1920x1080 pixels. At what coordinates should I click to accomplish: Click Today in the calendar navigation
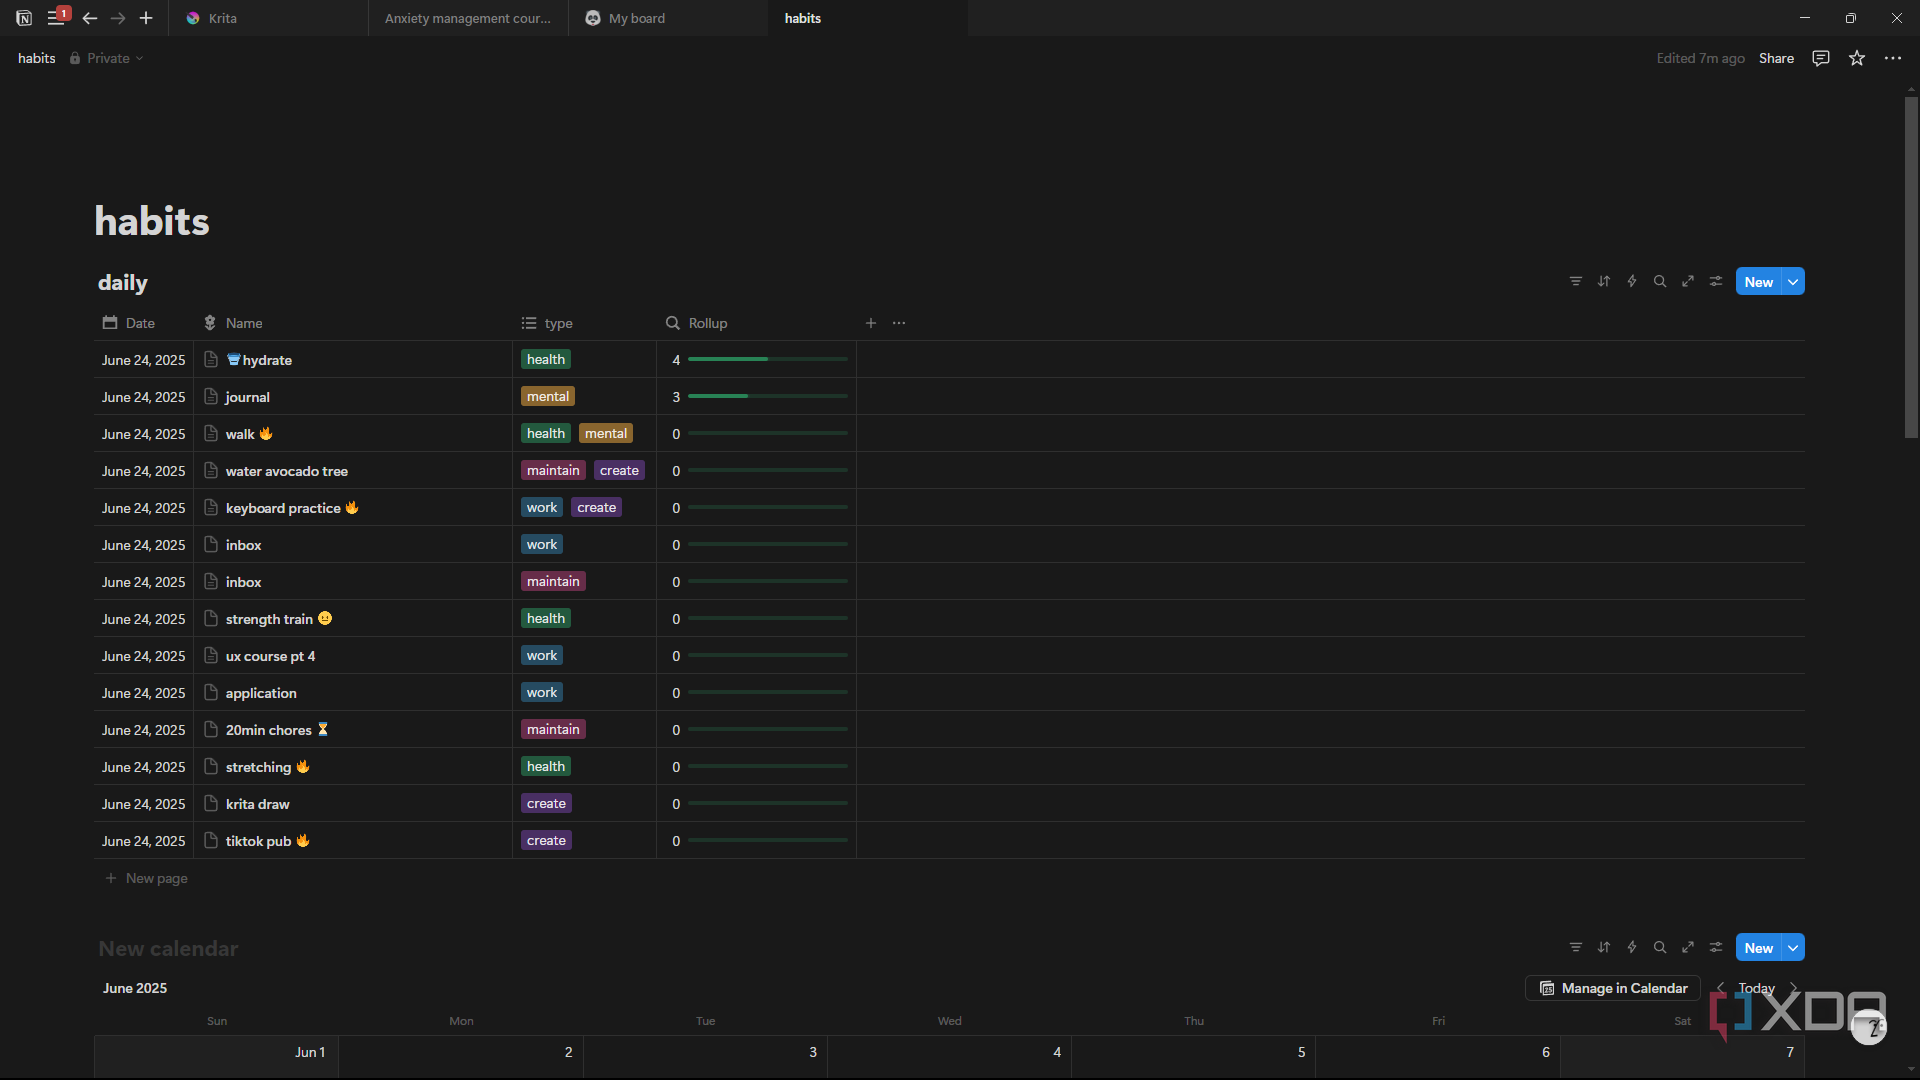coord(1757,988)
